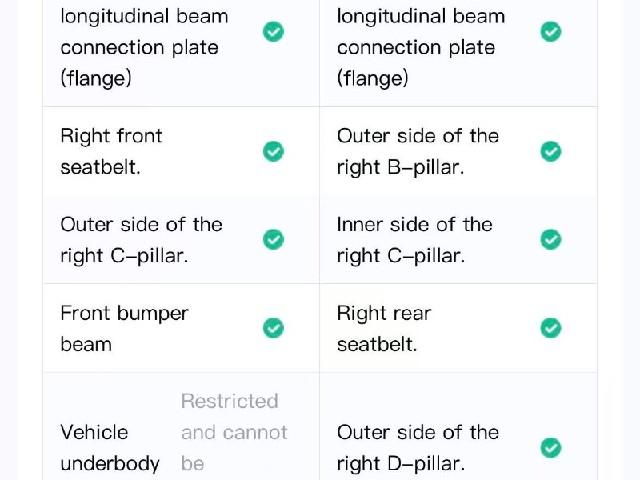Image resolution: width=640 pixels, height=480 pixels.
Task: Click green check for Inner side right C-pillar
Action: (551, 240)
